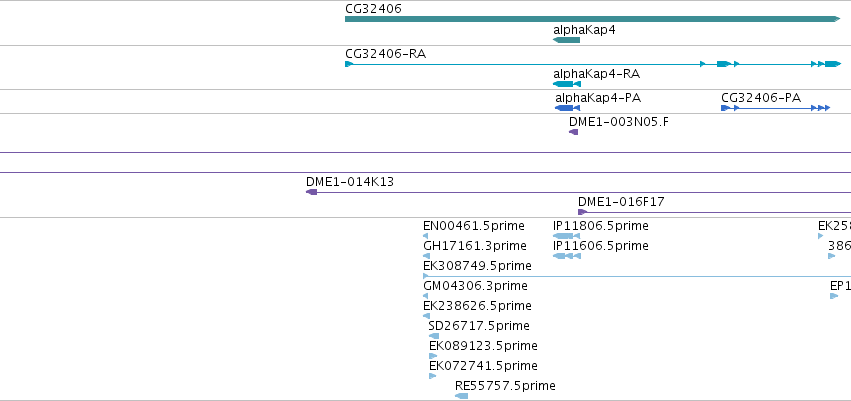Click the EK072741.5prime label
This screenshot has height=401, width=851.
483,365
